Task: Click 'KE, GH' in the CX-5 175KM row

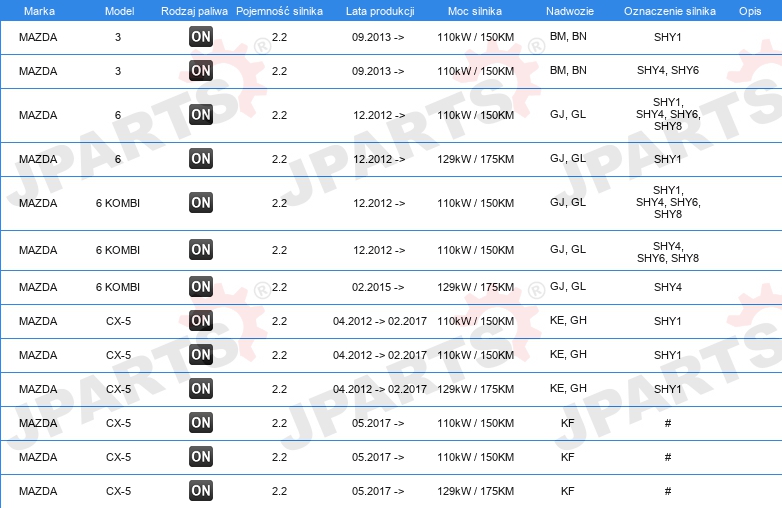Action: pyautogui.click(x=568, y=388)
